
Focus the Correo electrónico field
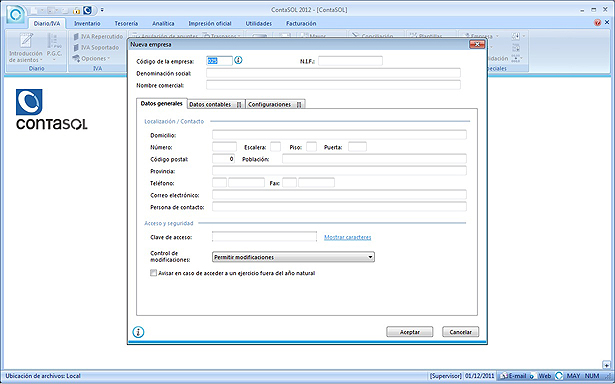point(339,195)
